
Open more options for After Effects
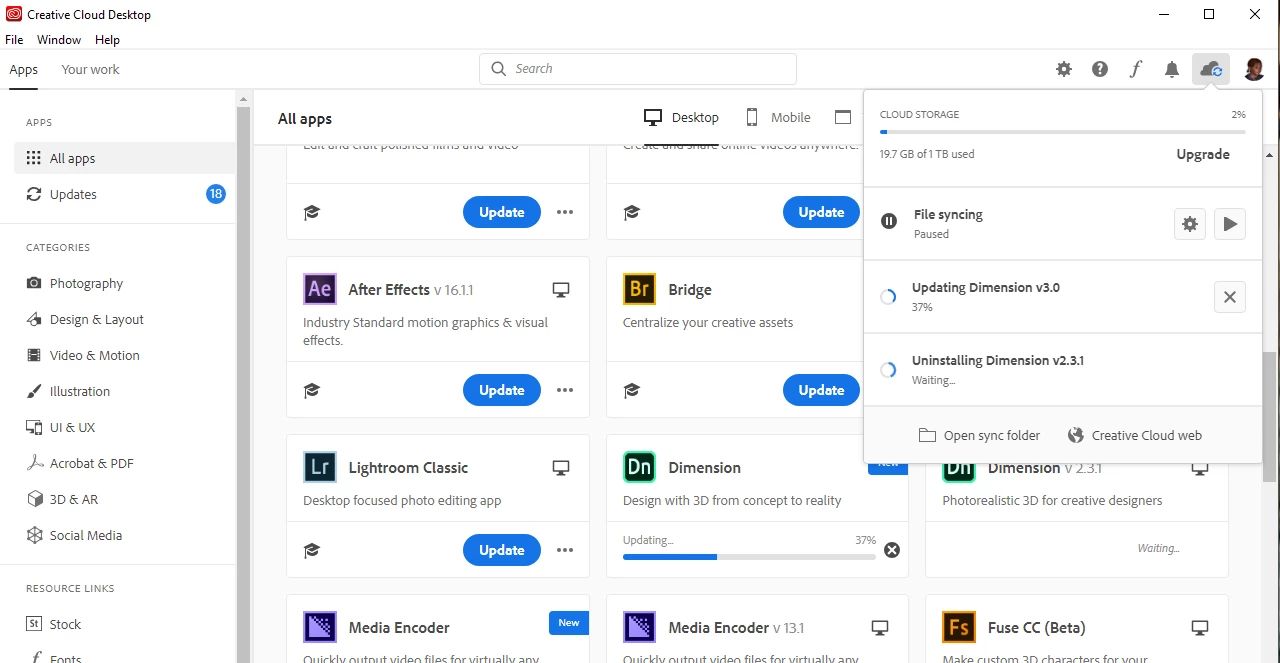(x=565, y=390)
